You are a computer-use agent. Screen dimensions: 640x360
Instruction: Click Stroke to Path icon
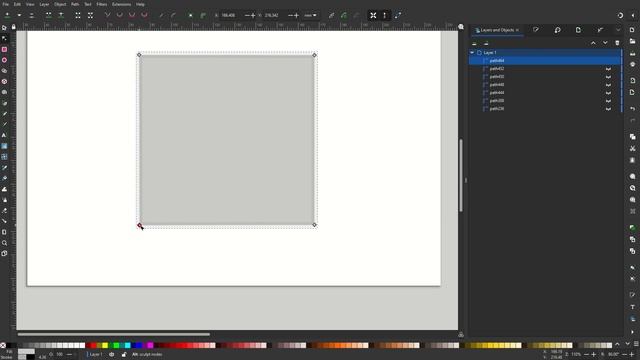203,15
